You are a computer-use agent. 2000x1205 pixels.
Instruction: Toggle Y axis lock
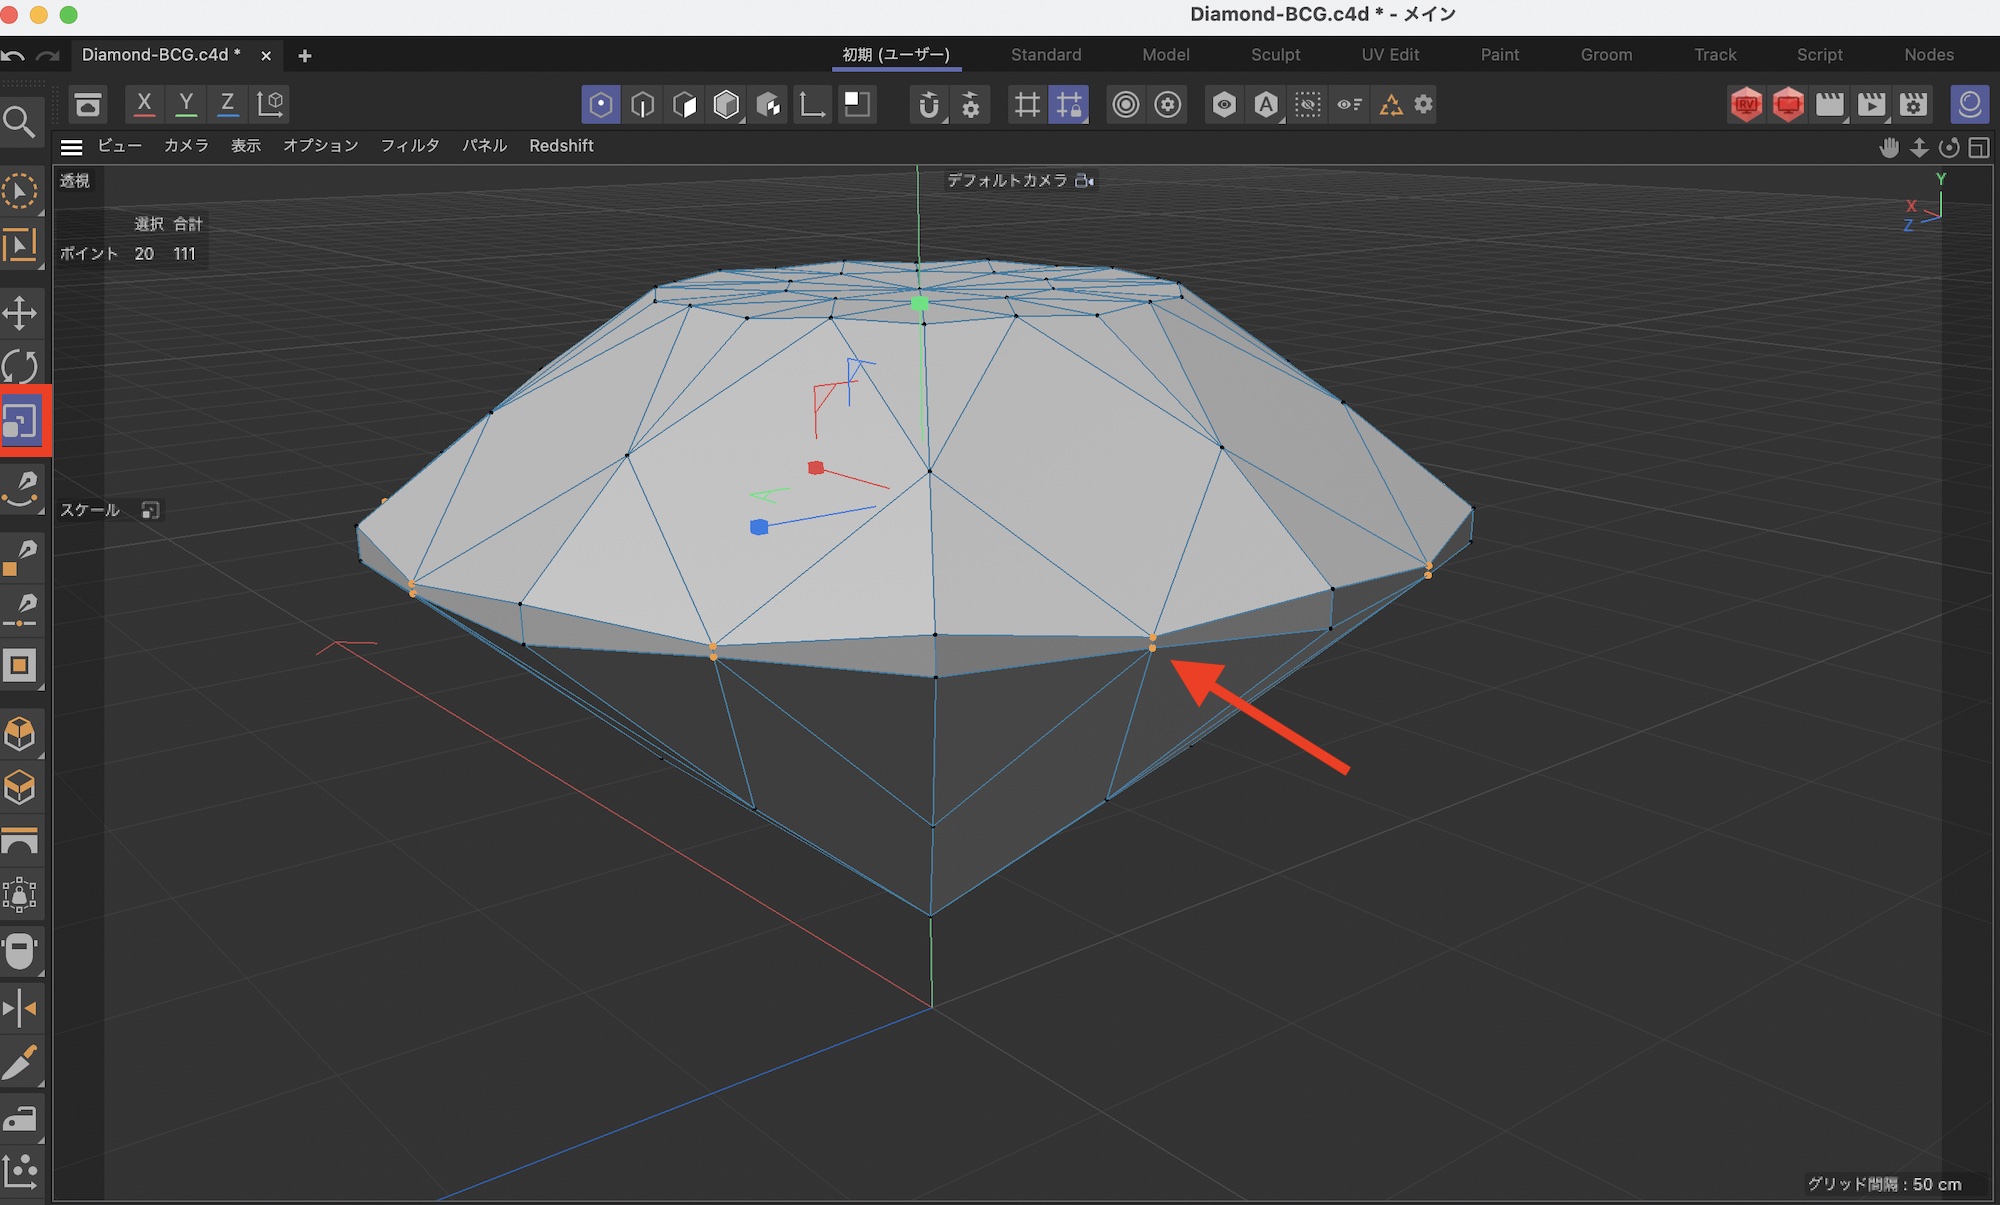(x=186, y=103)
